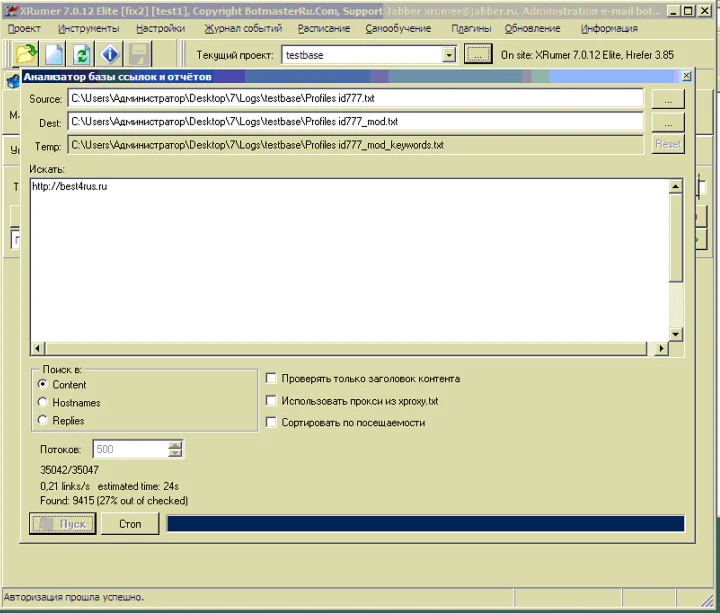Select the Hostnames search option
Screen dimensions: 720x613
[43, 402]
